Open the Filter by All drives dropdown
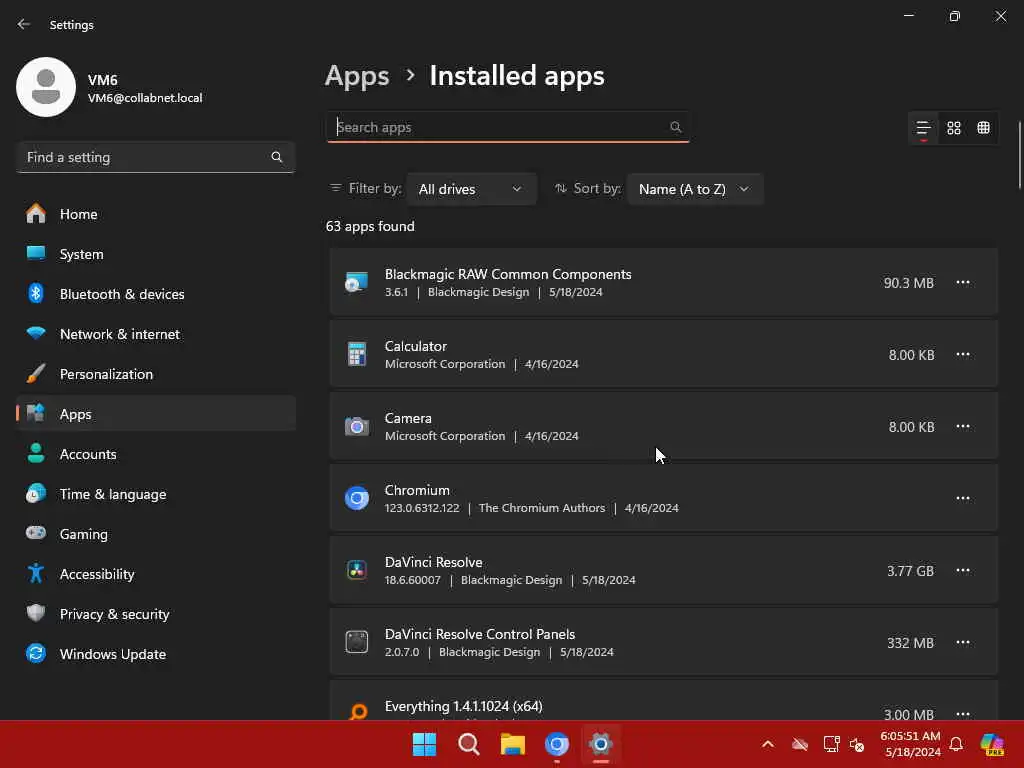This screenshot has height=768, width=1024. (471, 189)
